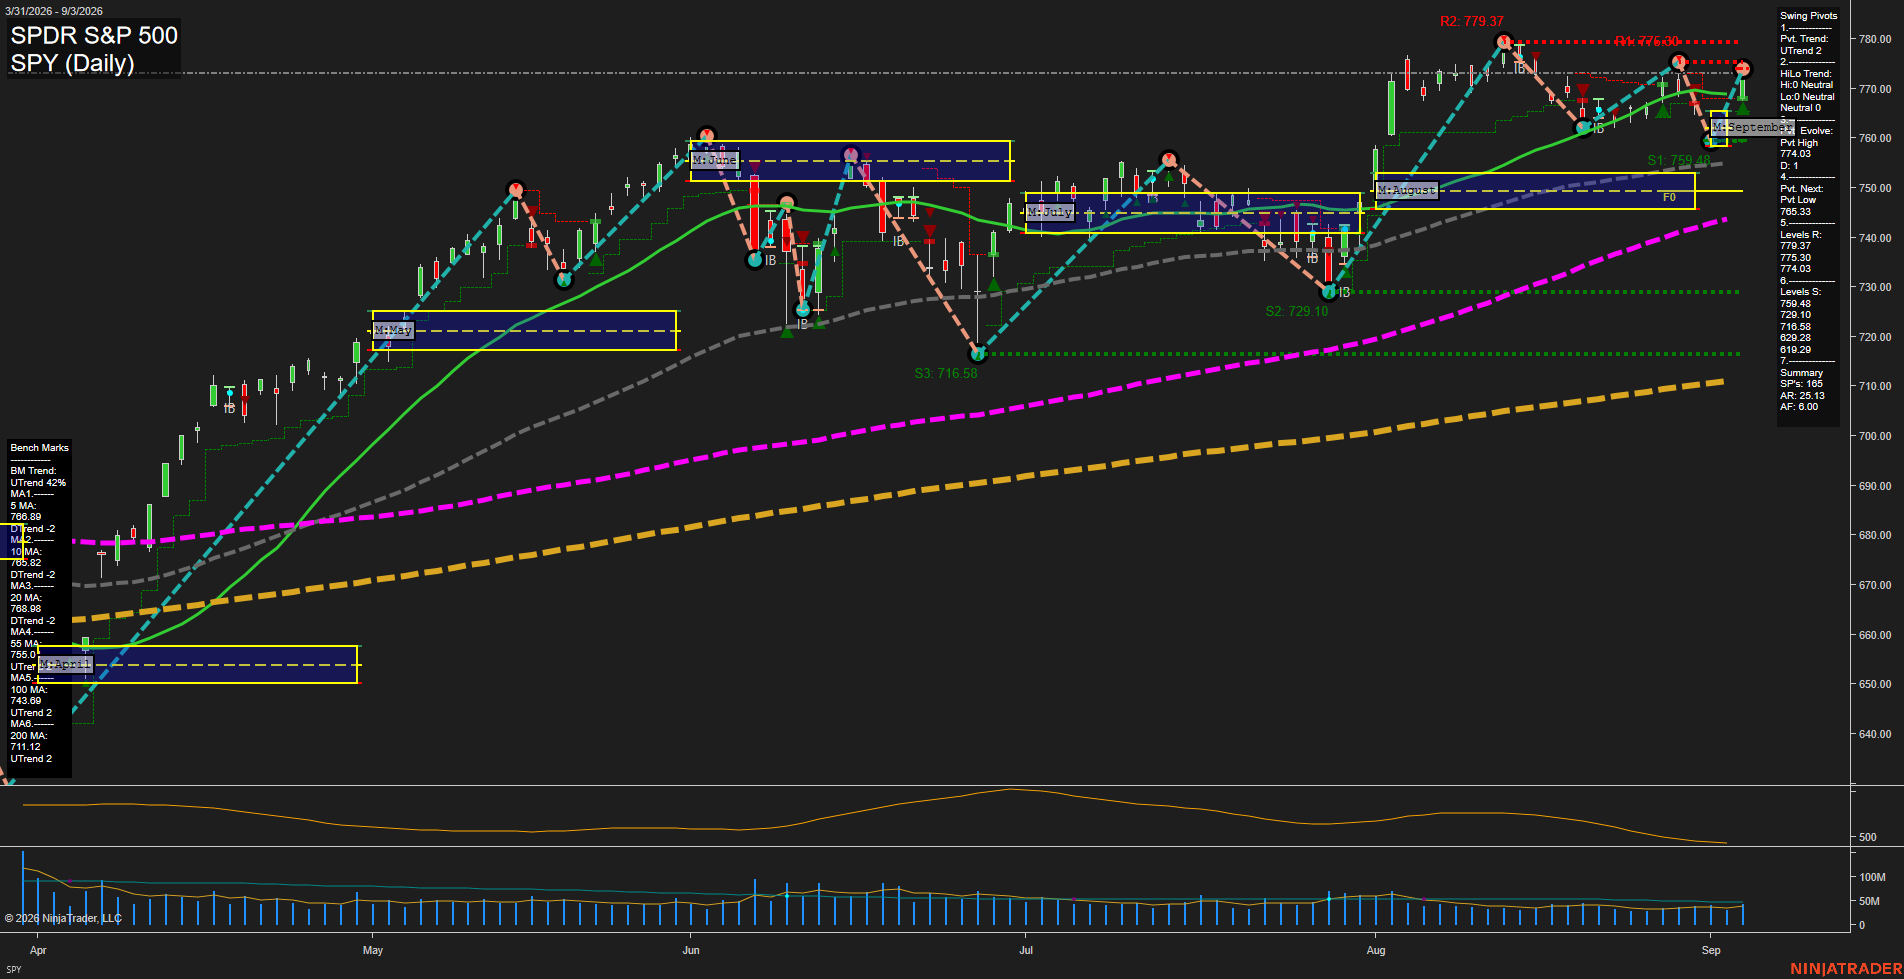Click the Pvt. Trend: label

[x=1804, y=39]
